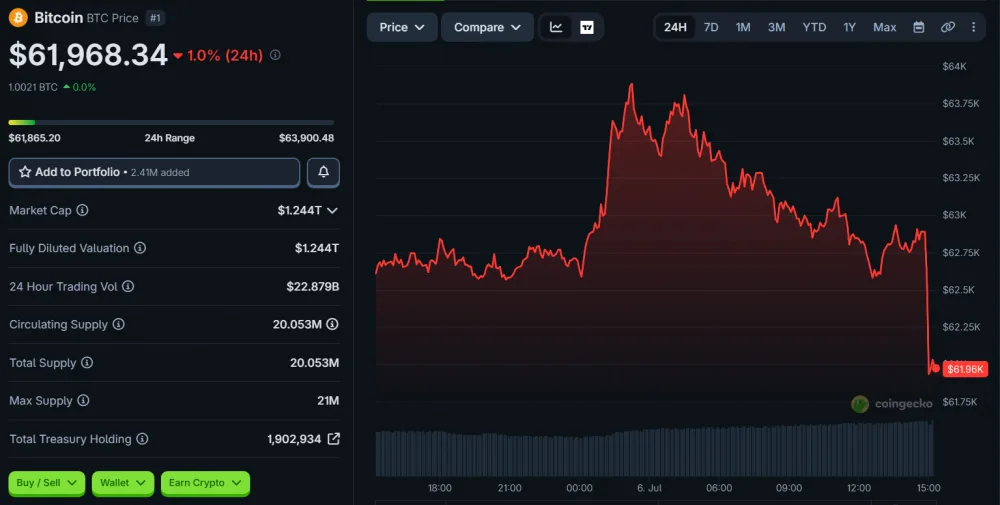
Task: Click the $63,900.48 range high value
Action: [x=306, y=138]
